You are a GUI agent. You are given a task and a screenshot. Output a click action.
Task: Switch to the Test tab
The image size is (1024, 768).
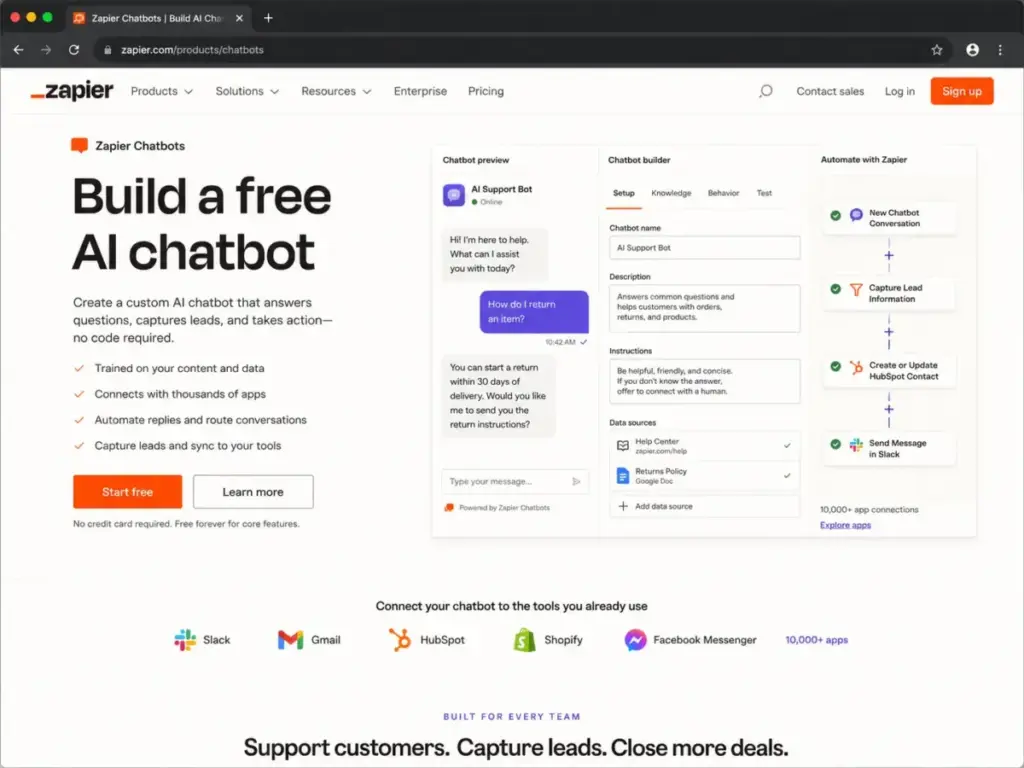[x=764, y=193]
